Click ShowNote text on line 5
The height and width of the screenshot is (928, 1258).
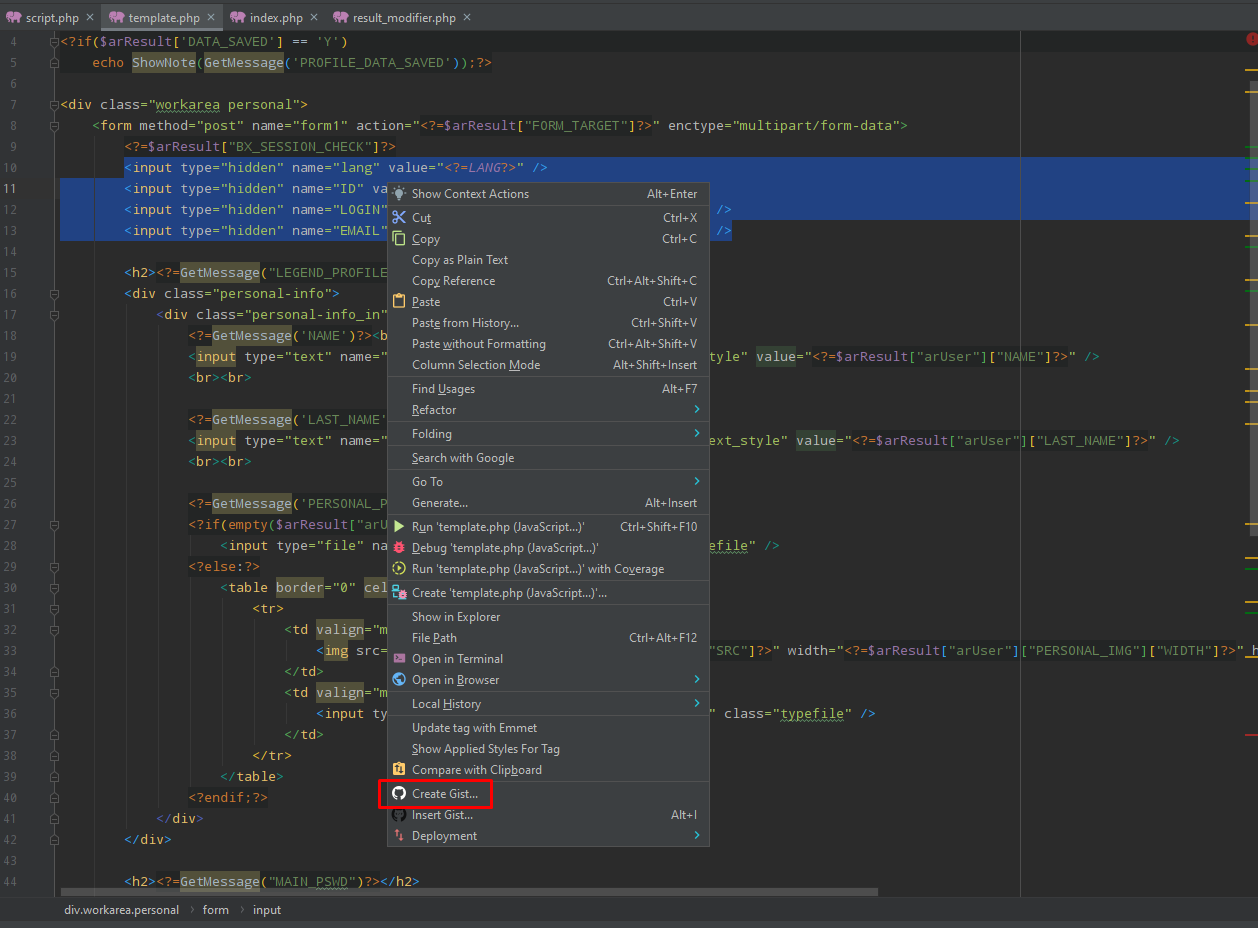pyautogui.click(x=164, y=63)
